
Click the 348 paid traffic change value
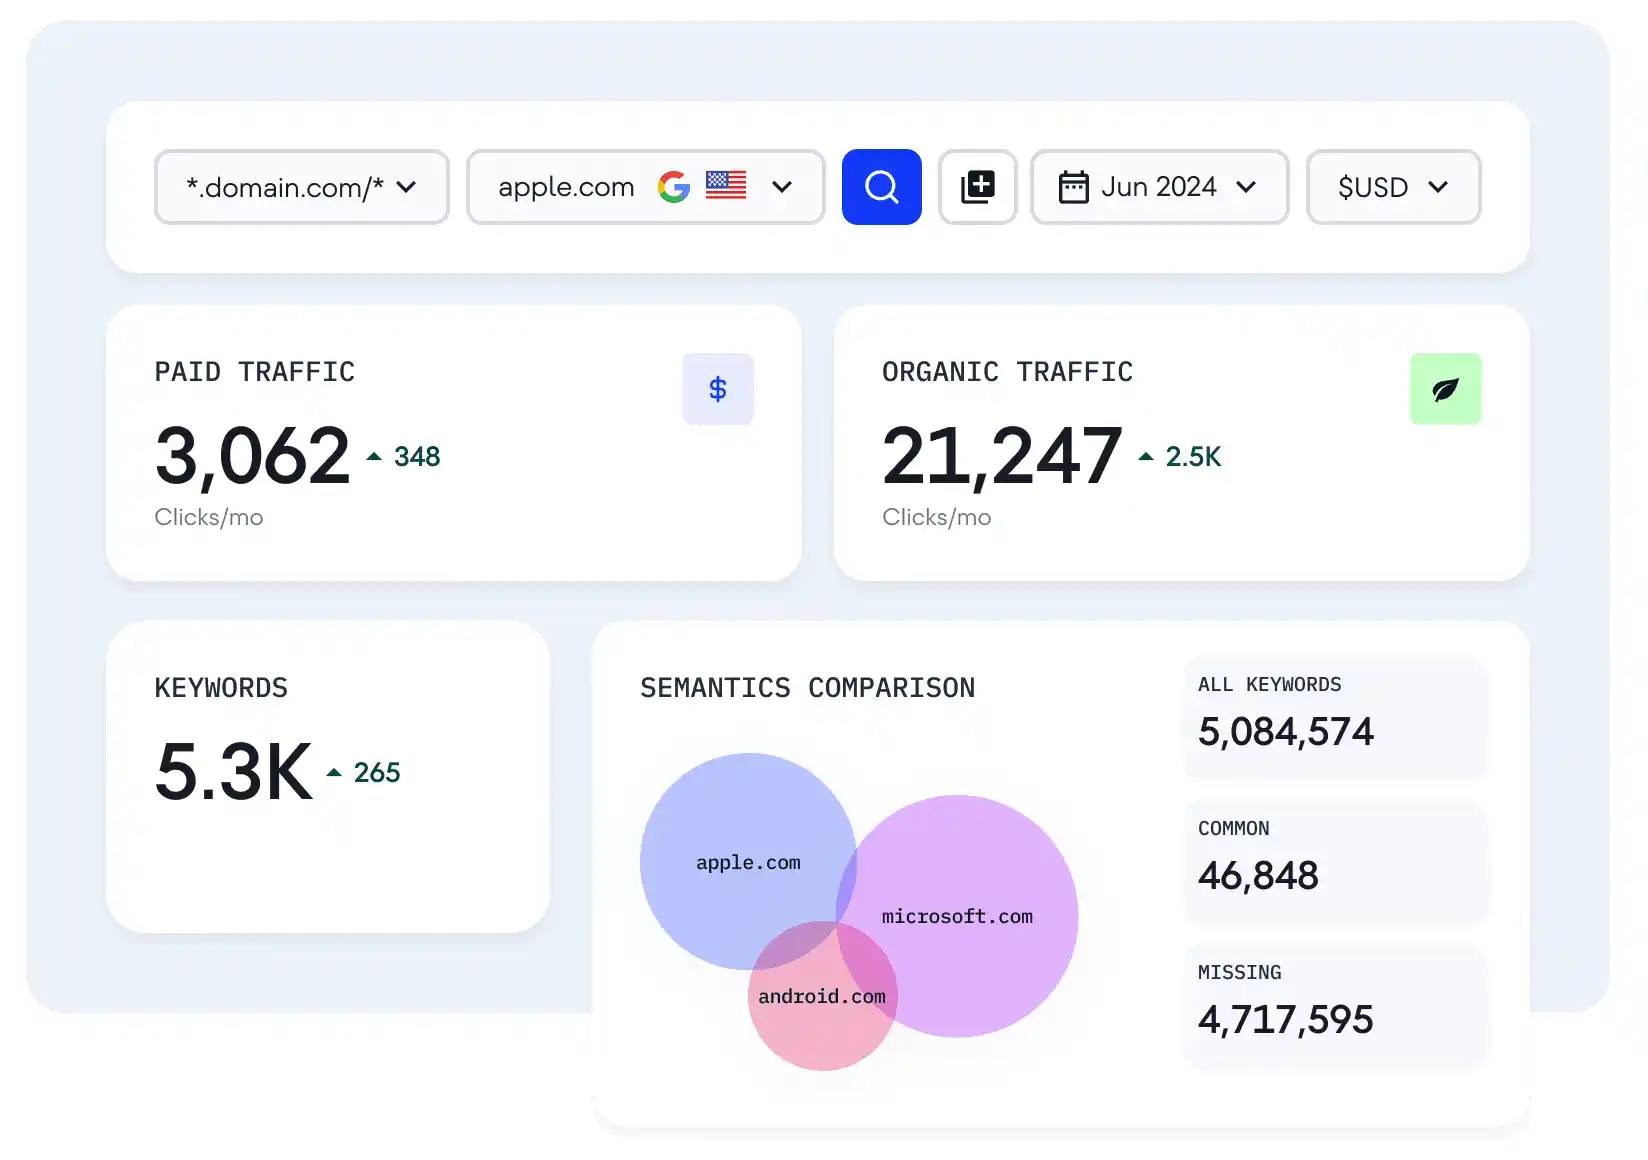pos(417,457)
